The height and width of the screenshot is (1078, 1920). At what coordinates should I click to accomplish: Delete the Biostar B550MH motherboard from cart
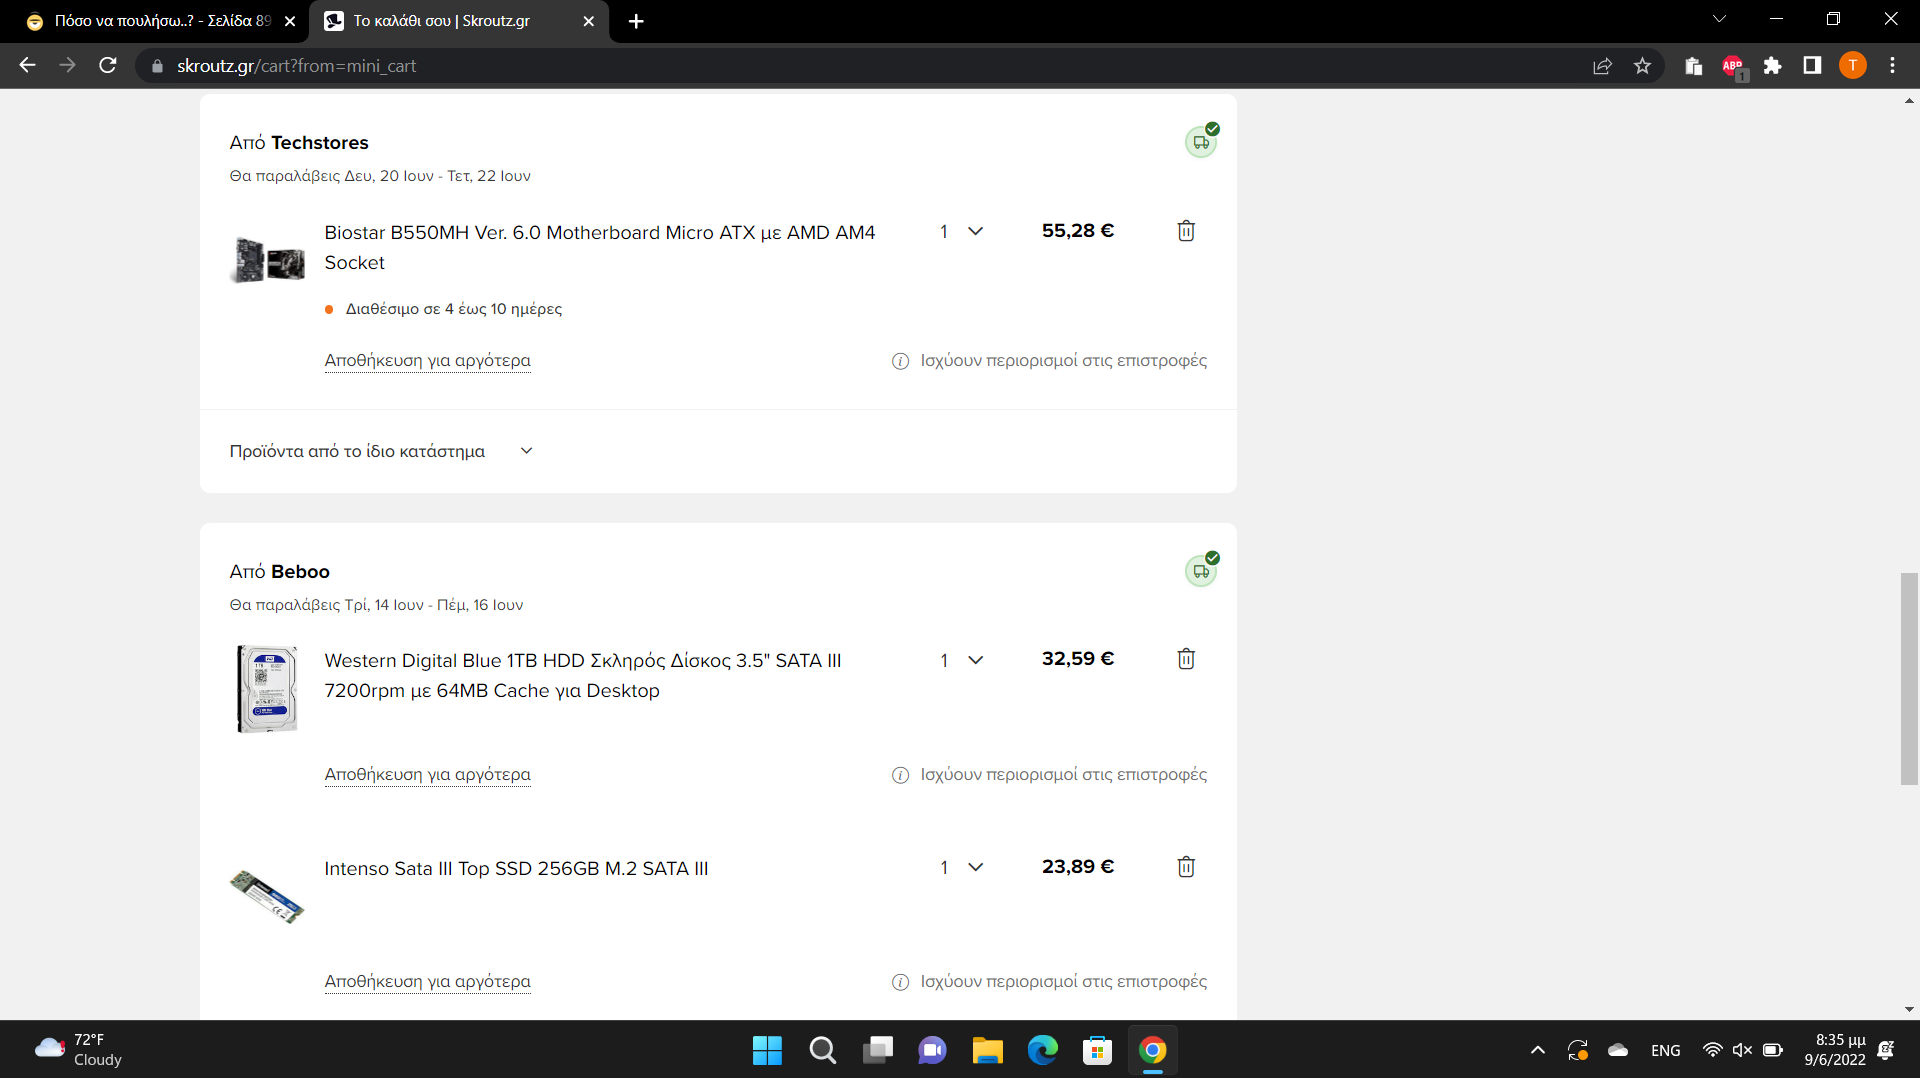[1186, 231]
